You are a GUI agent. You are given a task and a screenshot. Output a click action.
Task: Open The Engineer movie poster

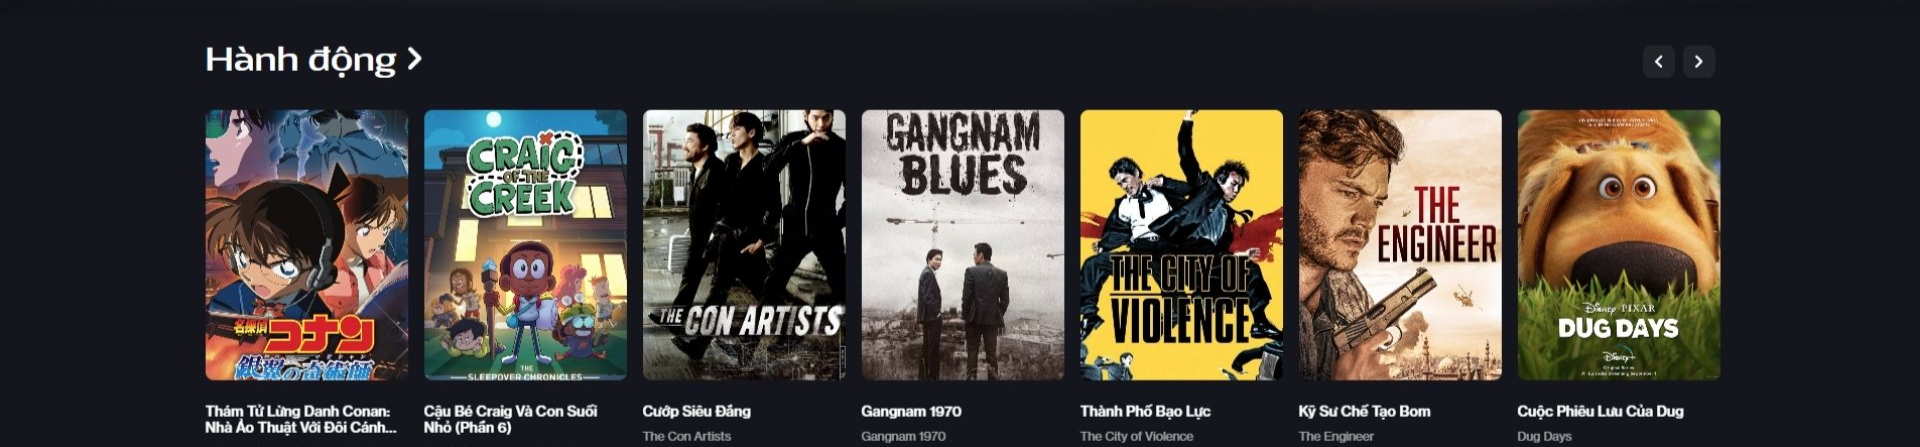(1400, 245)
